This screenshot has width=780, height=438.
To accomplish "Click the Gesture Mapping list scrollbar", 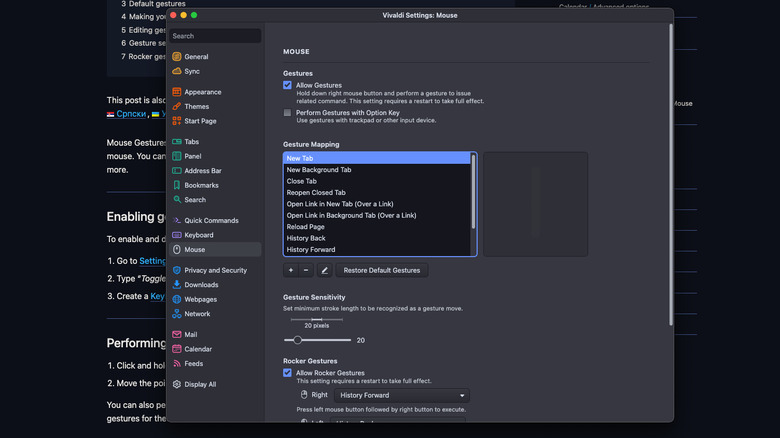I will click(x=473, y=180).
